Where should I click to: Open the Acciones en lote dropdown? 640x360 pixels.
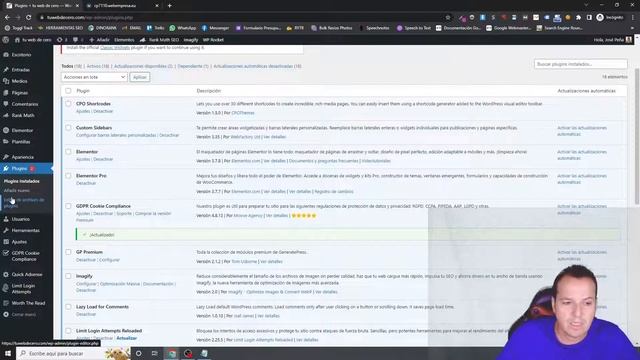94,77
